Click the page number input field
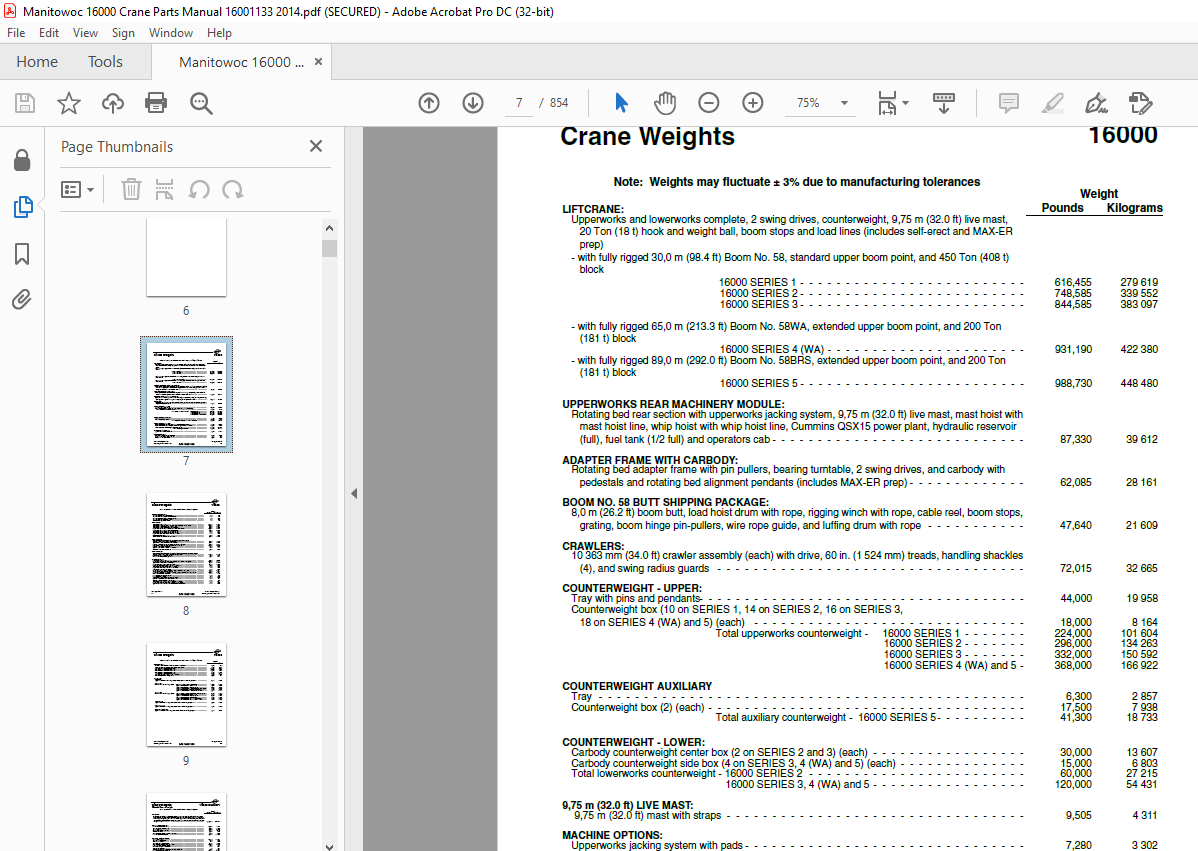This screenshot has width=1198, height=851. pos(519,102)
